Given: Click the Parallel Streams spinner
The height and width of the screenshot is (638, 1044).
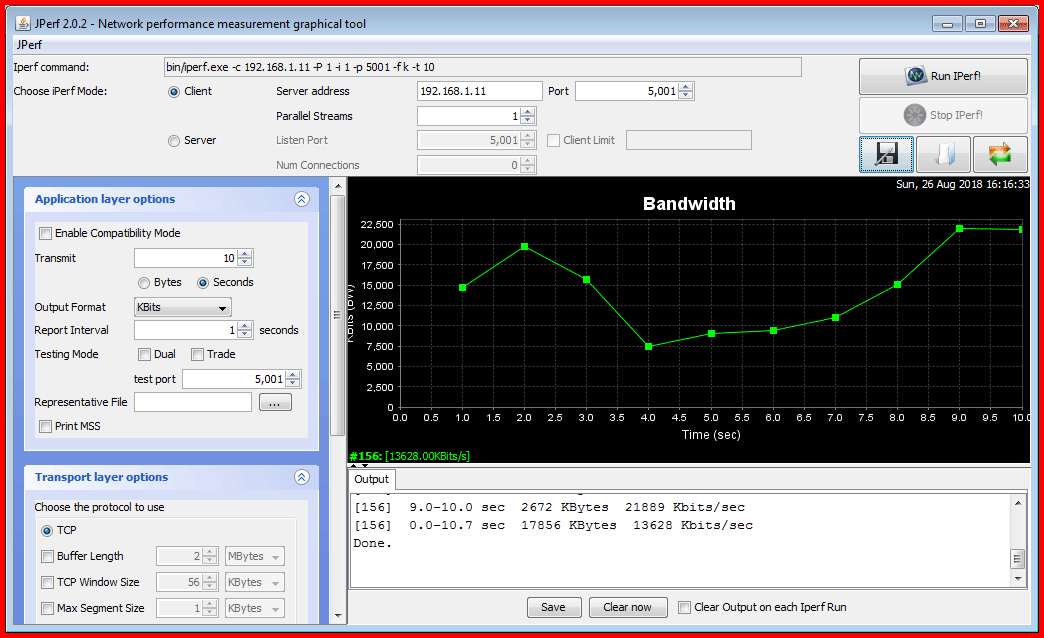Looking at the screenshot, I should coord(476,117).
